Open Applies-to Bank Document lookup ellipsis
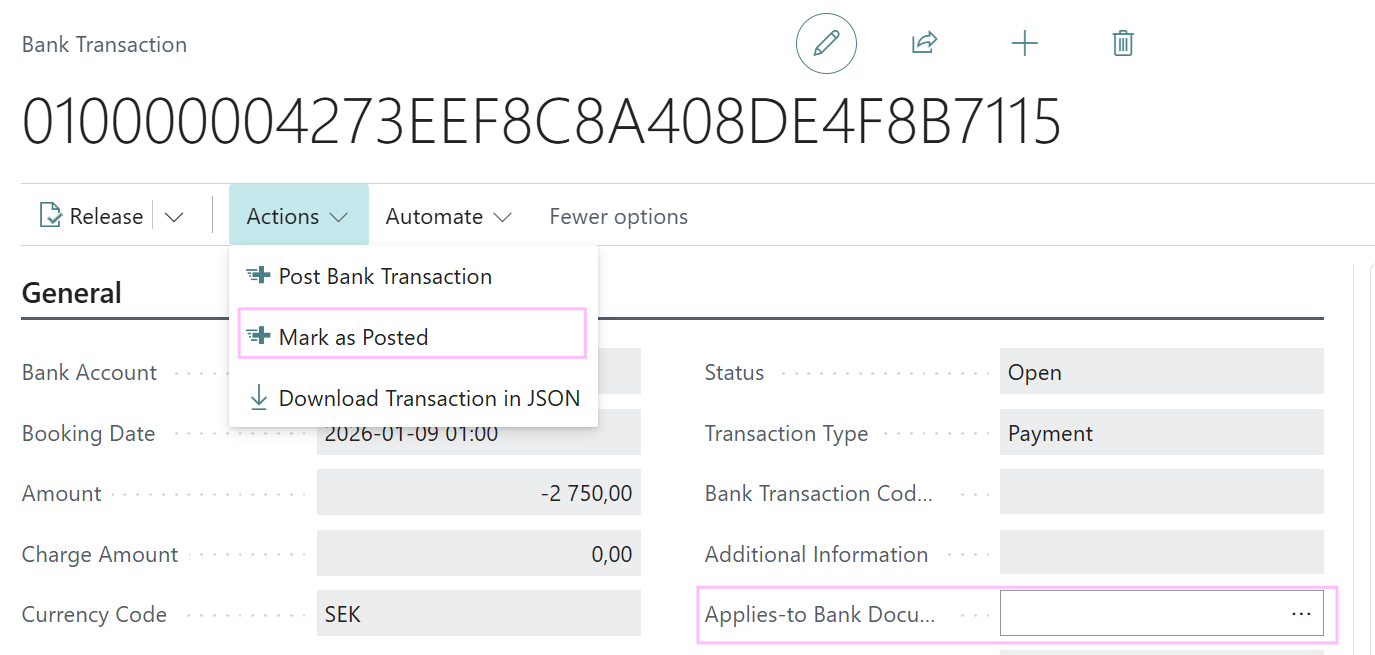Image resolution: width=1375 pixels, height=655 pixels. [1301, 613]
